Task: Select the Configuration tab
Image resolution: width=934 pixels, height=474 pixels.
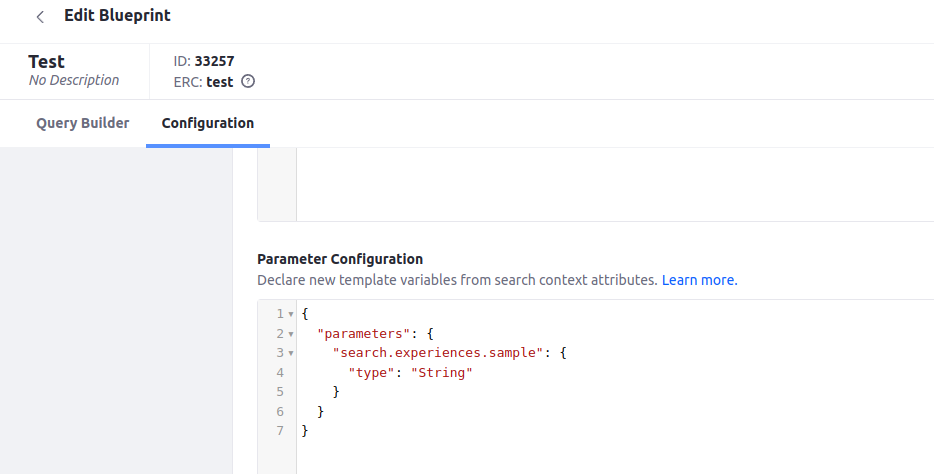Action: pyautogui.click(x=208, y=123)
